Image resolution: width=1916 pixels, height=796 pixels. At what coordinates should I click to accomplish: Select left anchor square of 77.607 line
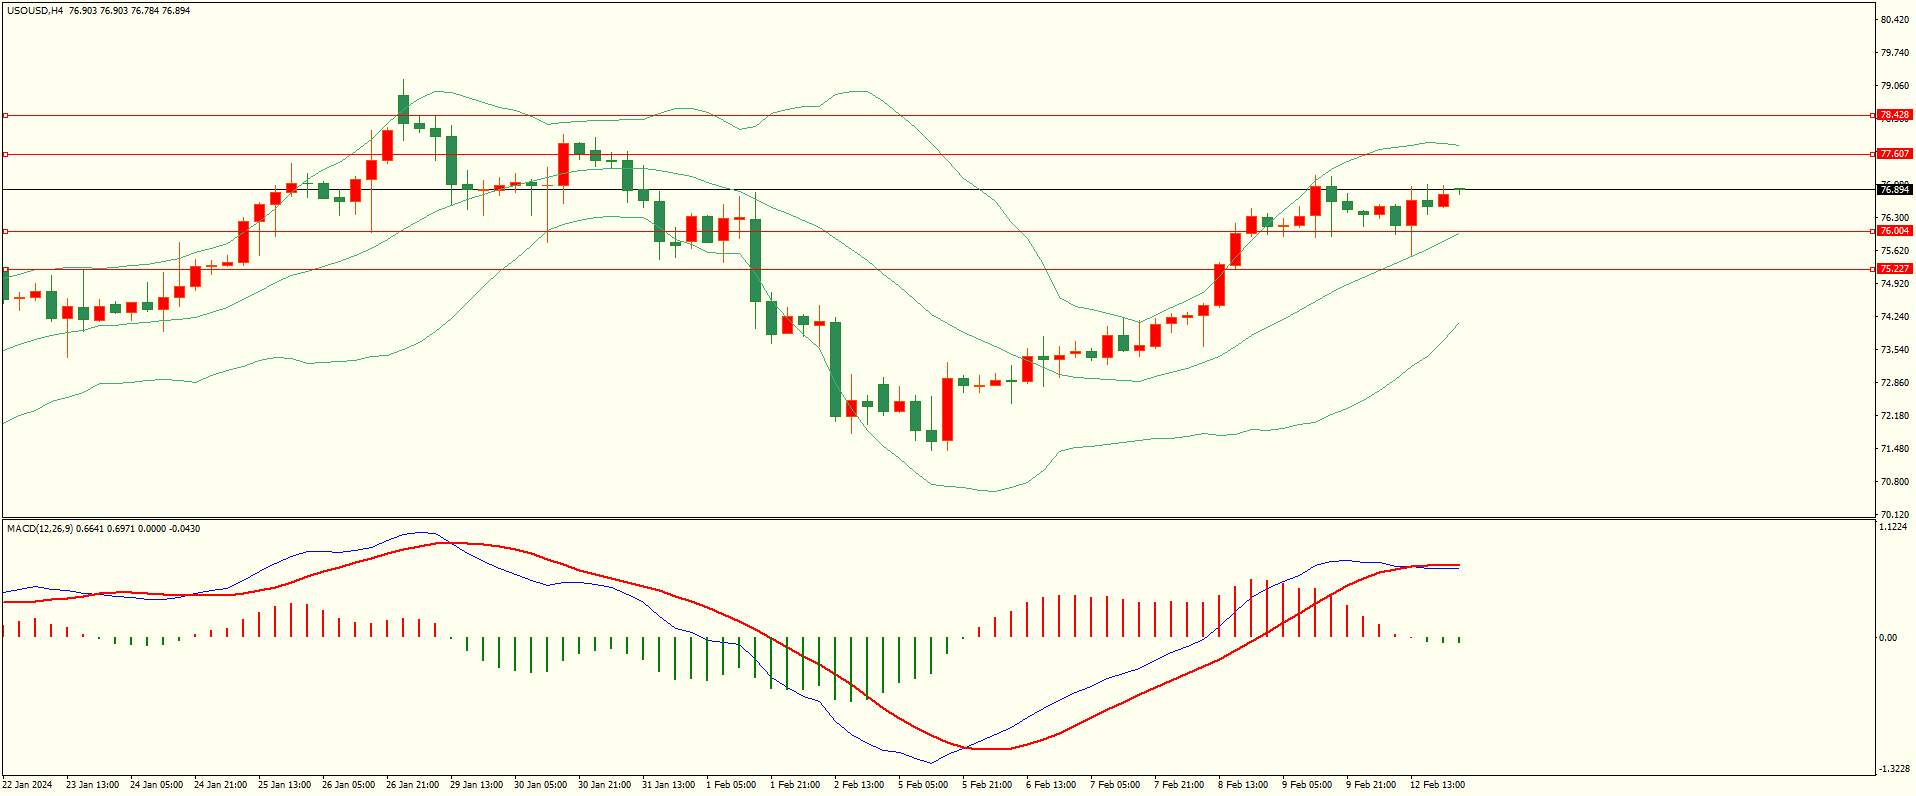[5, 155]
